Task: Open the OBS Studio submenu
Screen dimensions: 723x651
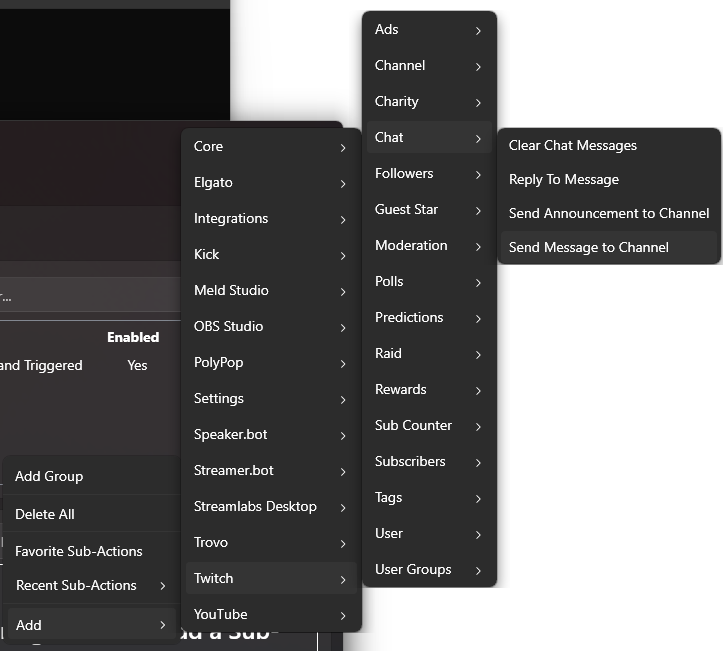Action: (270, 326)
